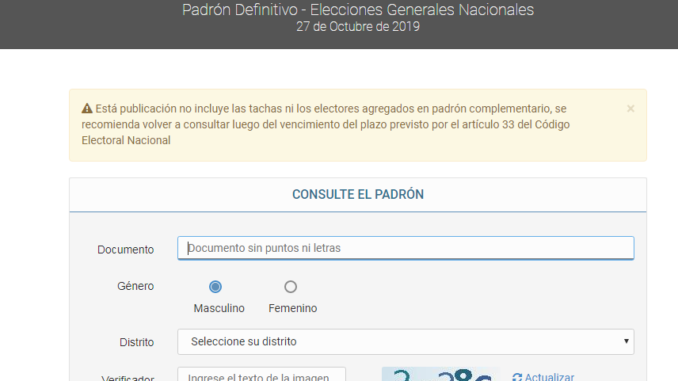Click the Documento field label
Image resolution: width=678 pixels, height=381 pixels.
pyautogui.click(x=125, y=250)
